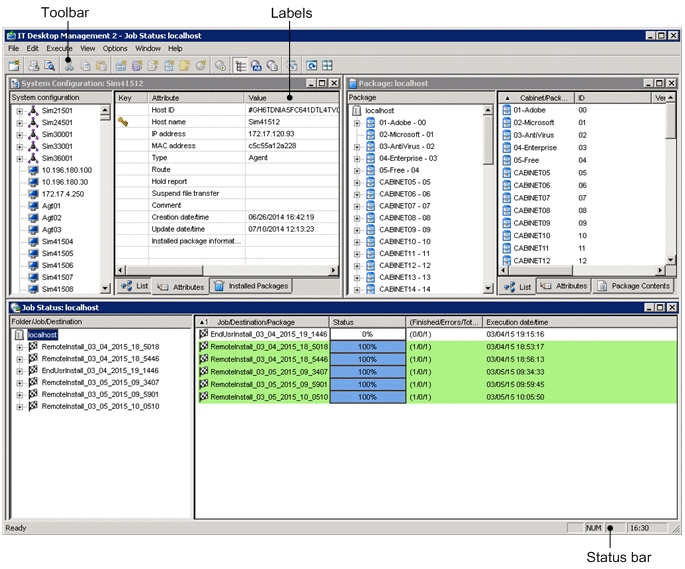Click the Print icon in the toolbar
Viewport: 685px width, 569px height.
coord(34,65)
